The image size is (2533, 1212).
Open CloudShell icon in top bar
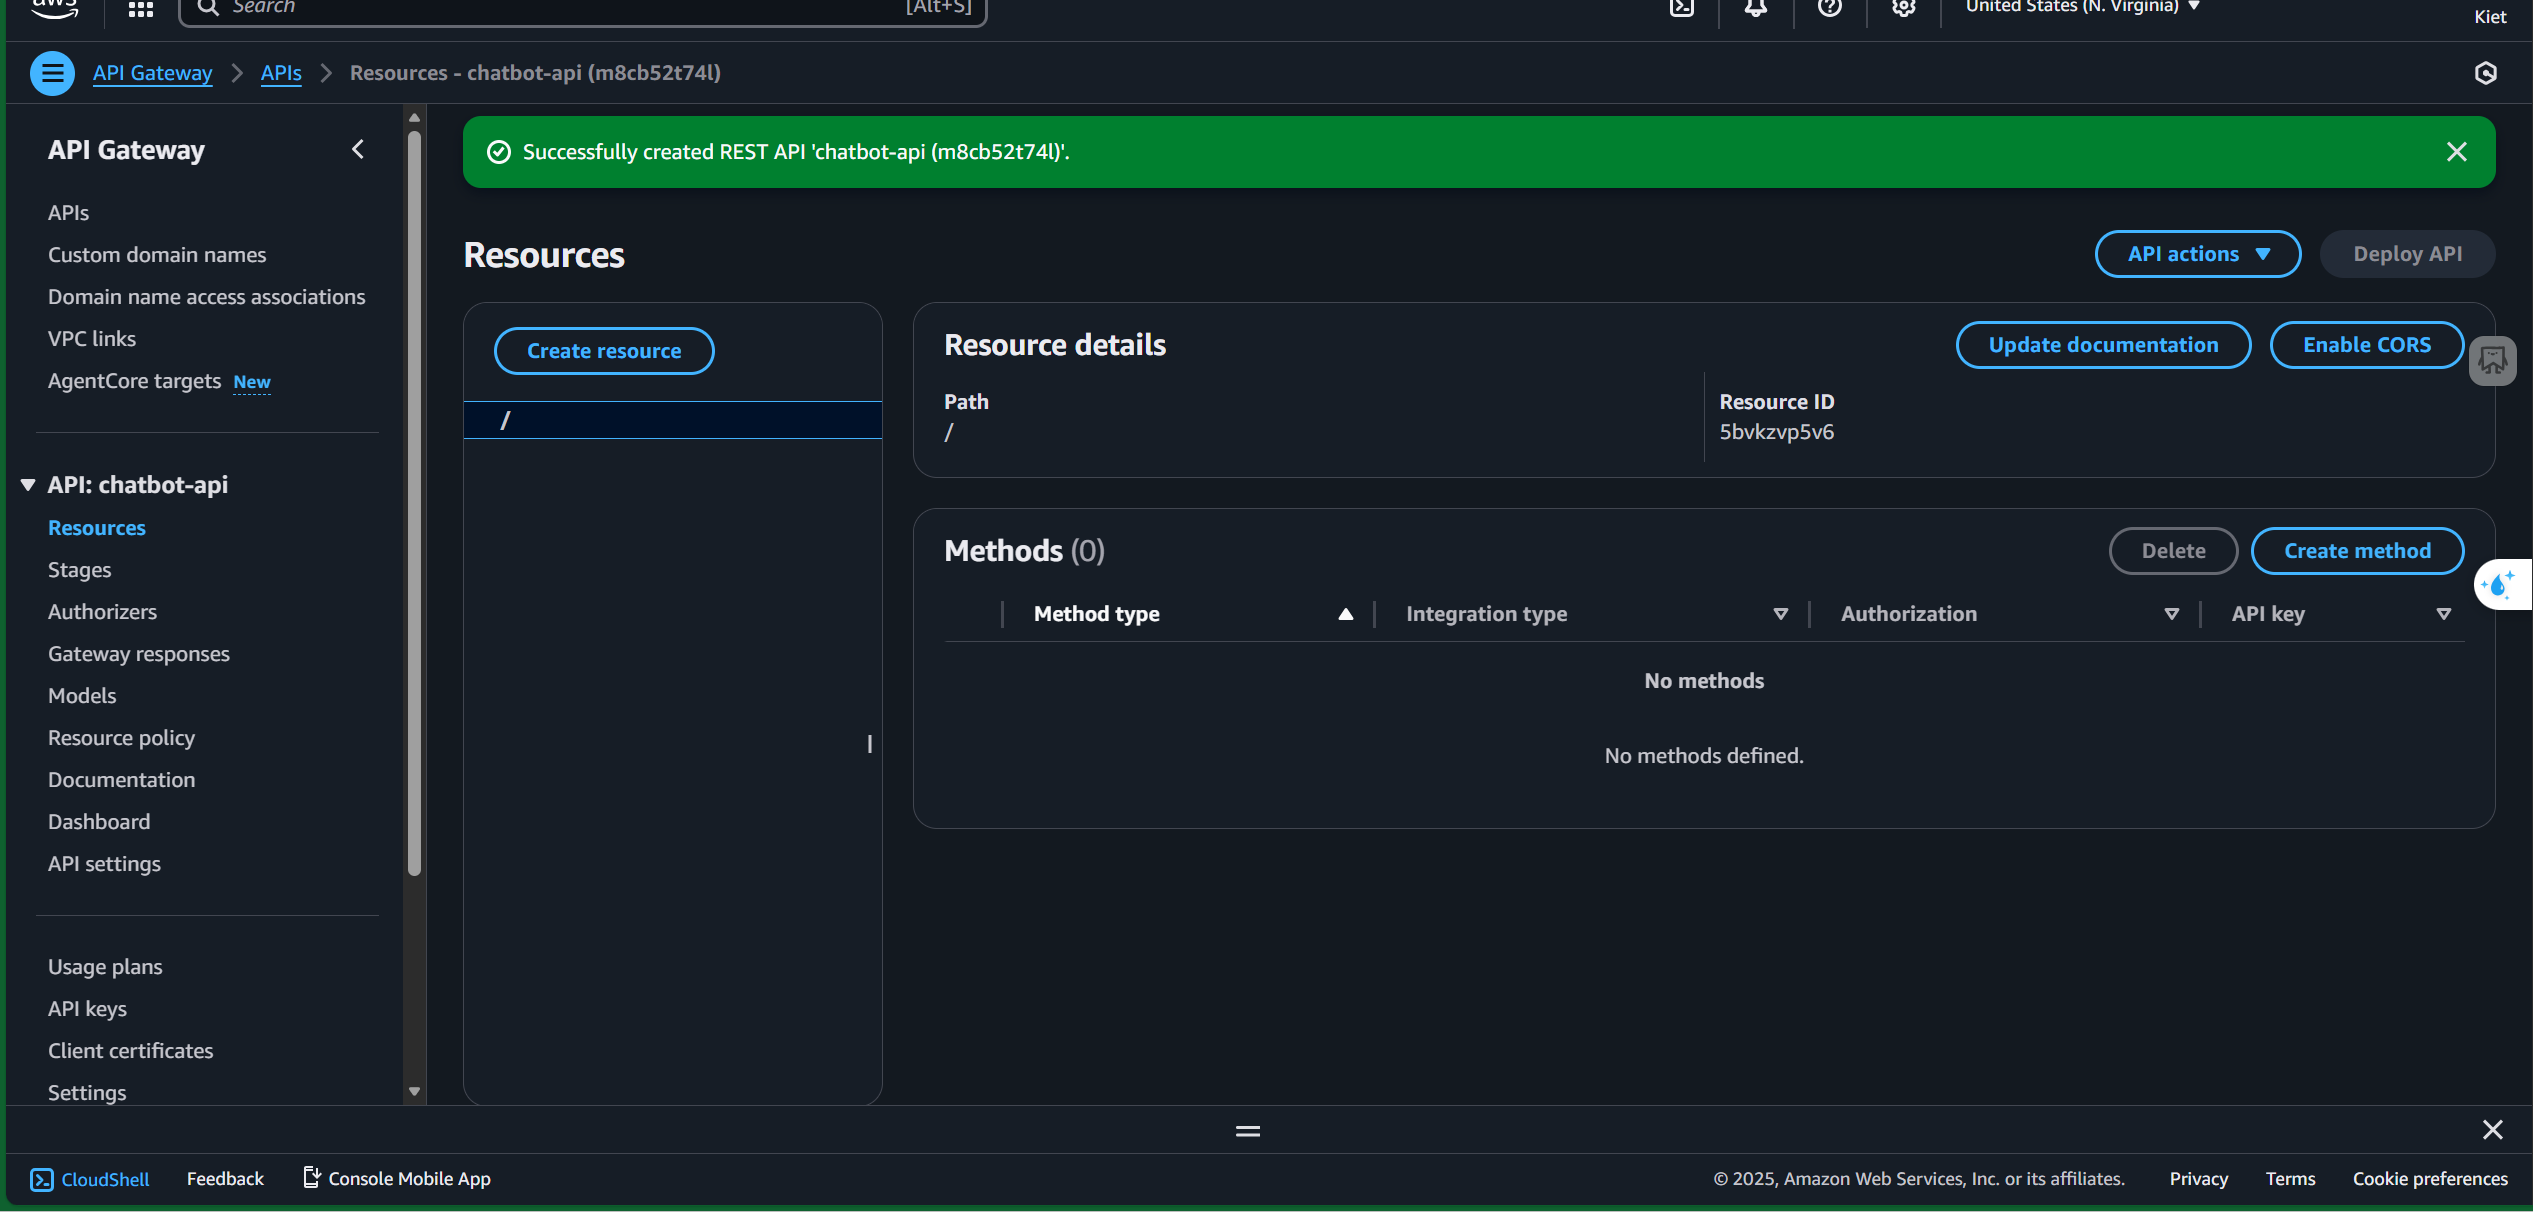click(x=1681, y=8)
